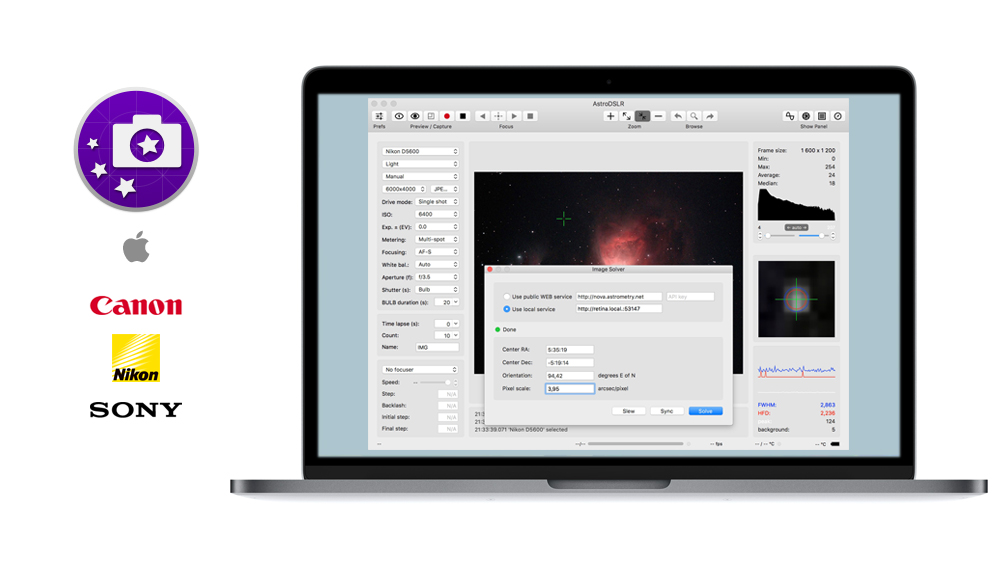Open the Time lapse 0 combo box
1000x565 pixels.
click(x=446, y=324)
